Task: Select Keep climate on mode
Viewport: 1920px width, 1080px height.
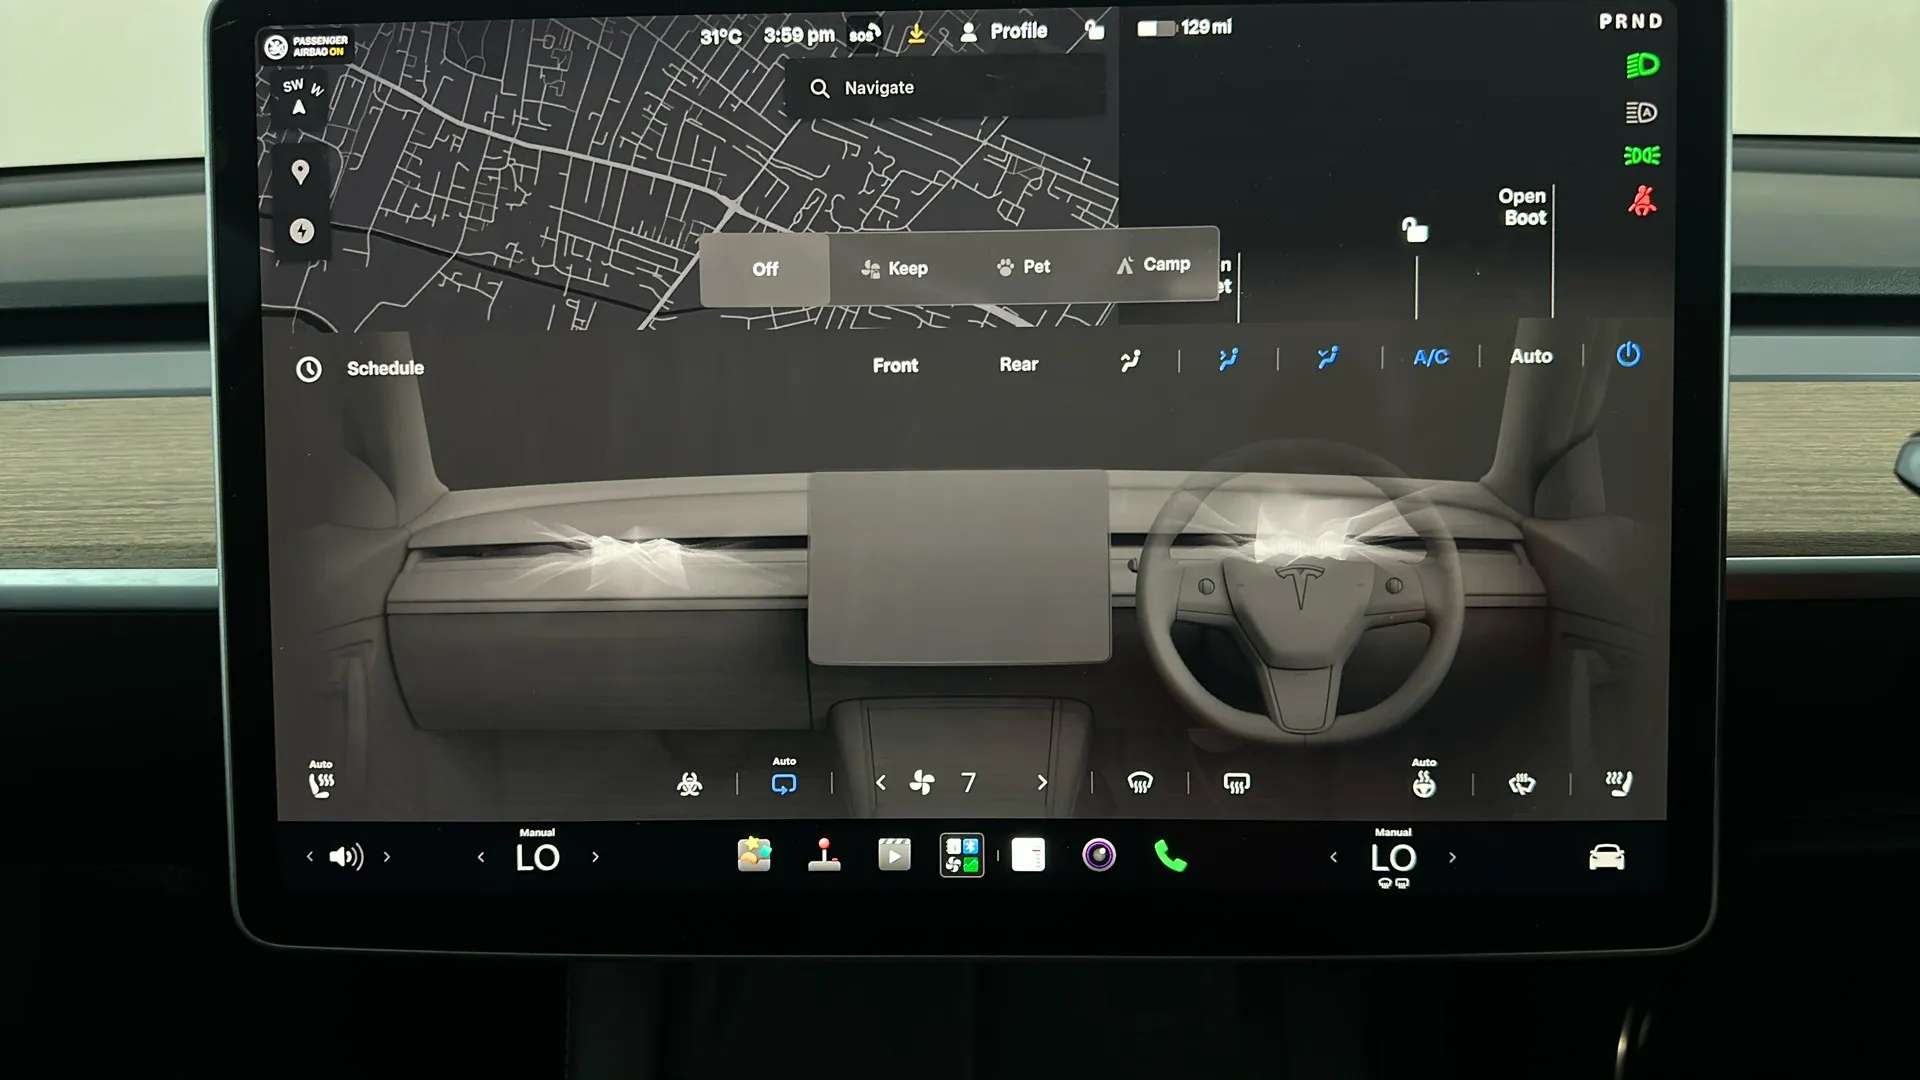Action: [x=894, y=268]
